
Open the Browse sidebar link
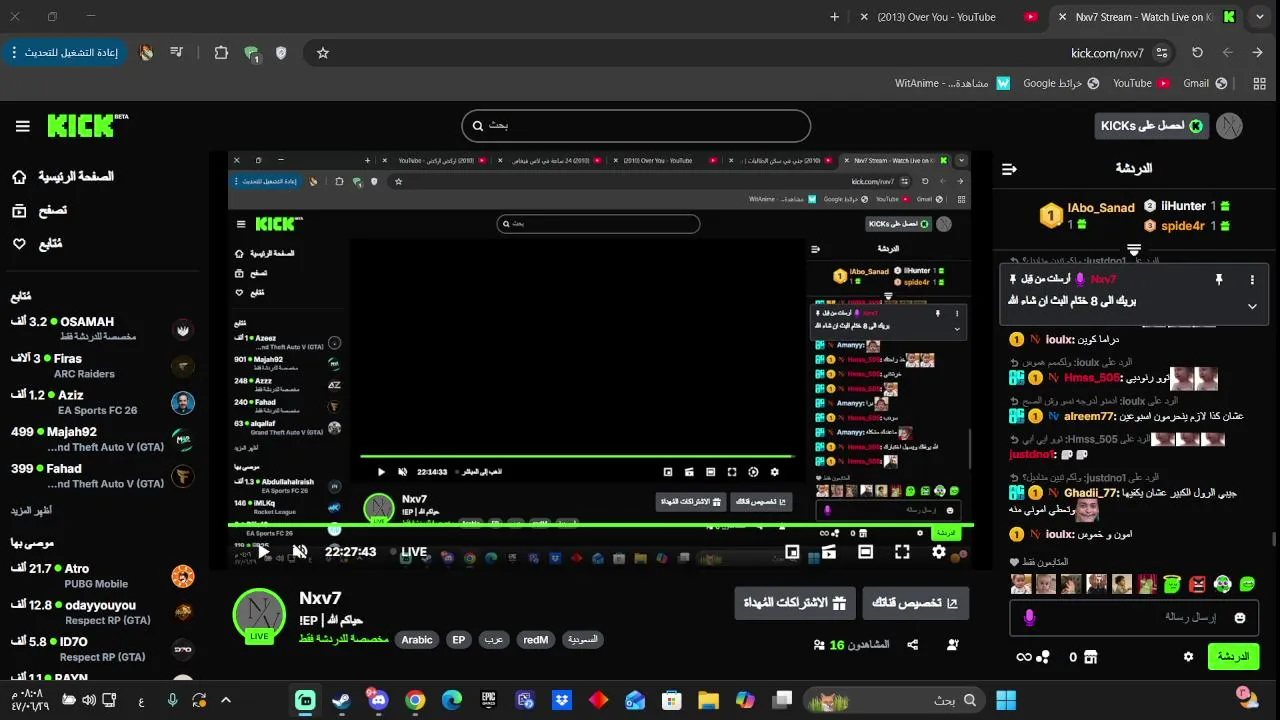(41, 210)
